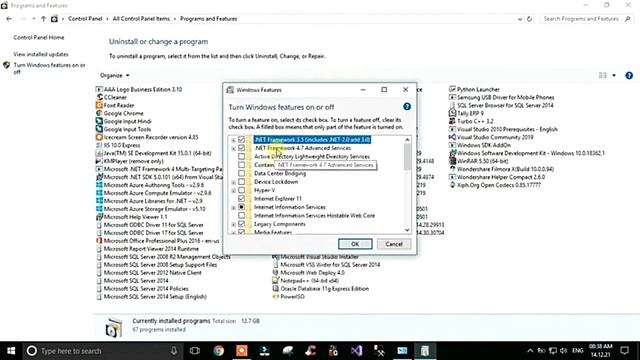Enable Data Center Bridging checkbox
Viewport: 640px width, 360px height.
[241, 173]
